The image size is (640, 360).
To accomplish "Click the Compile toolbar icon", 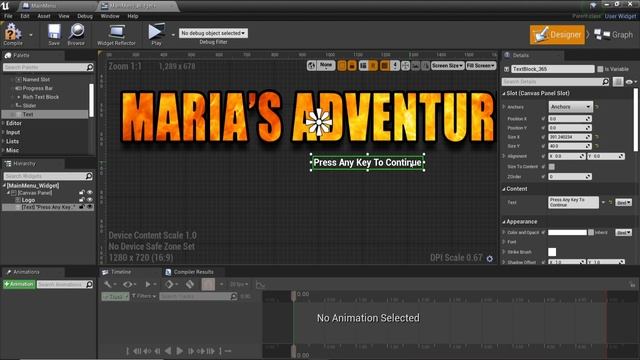I will click(x=13, y=33).
